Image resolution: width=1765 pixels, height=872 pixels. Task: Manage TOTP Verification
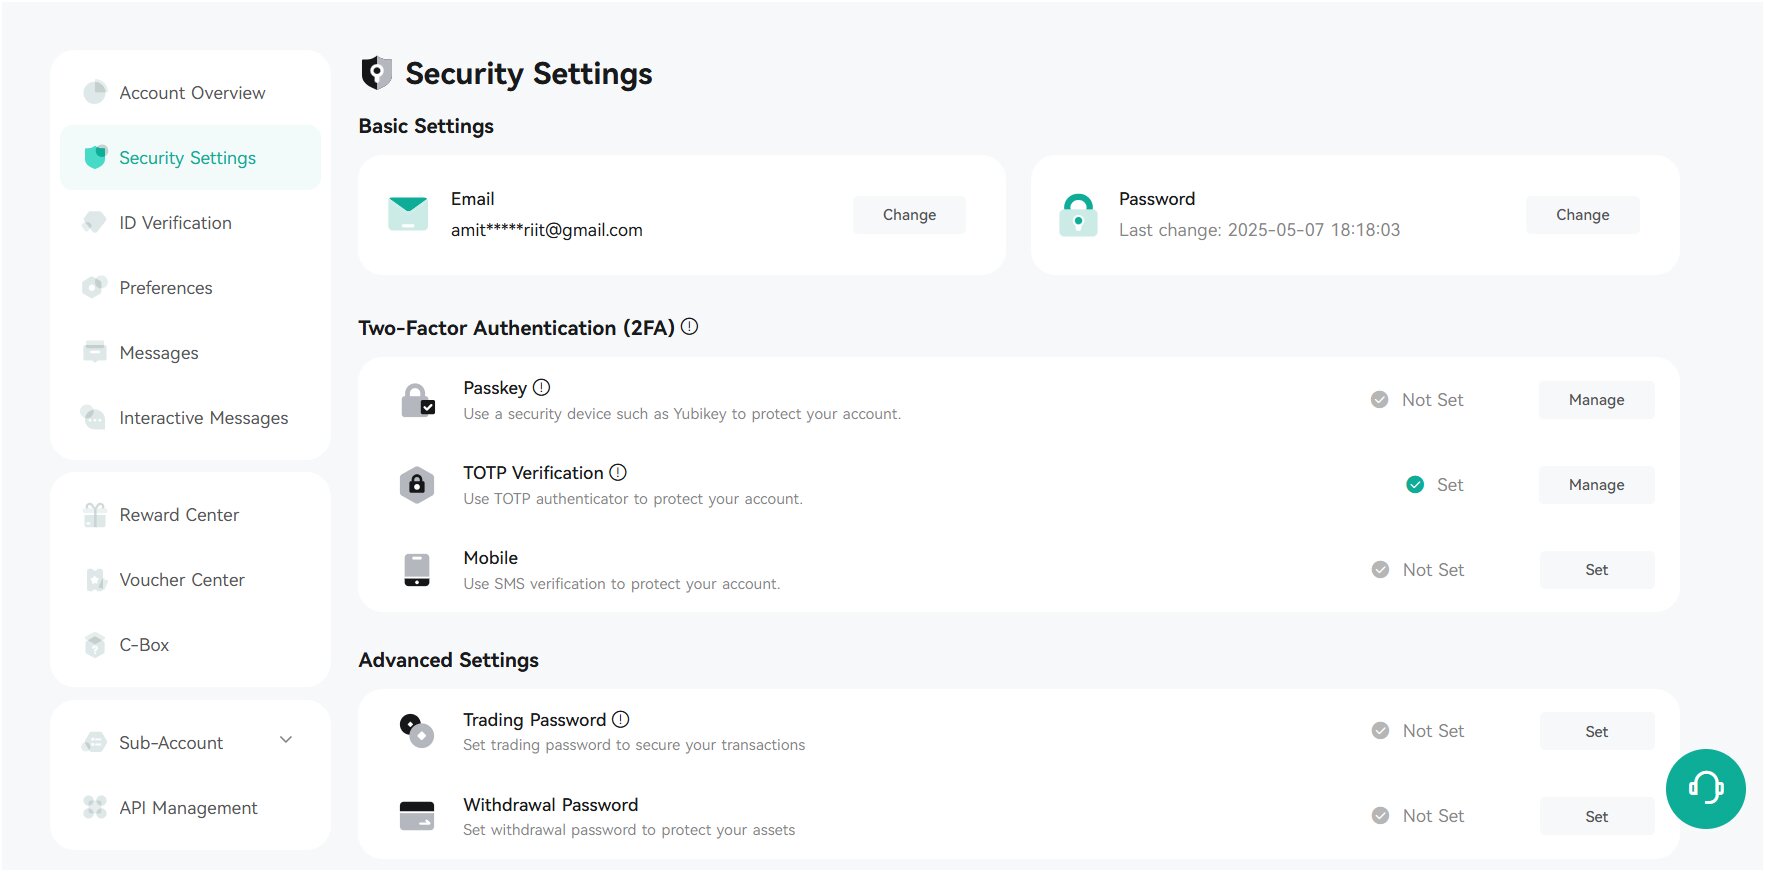coord(1596,485)
